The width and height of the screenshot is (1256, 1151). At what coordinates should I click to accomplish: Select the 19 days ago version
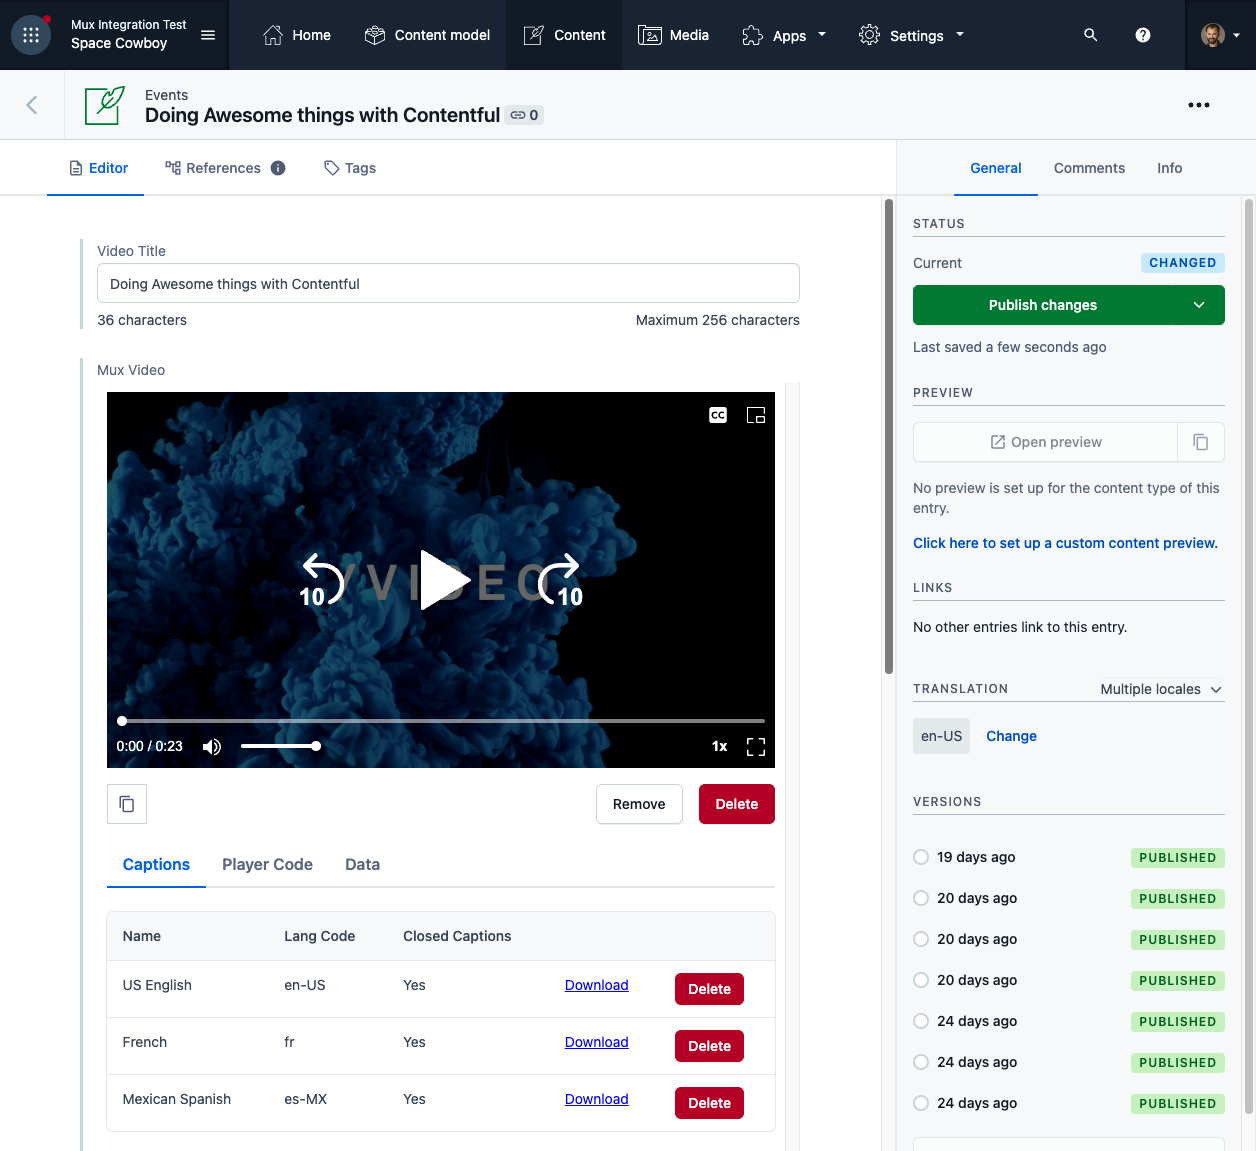click(921, 857)
